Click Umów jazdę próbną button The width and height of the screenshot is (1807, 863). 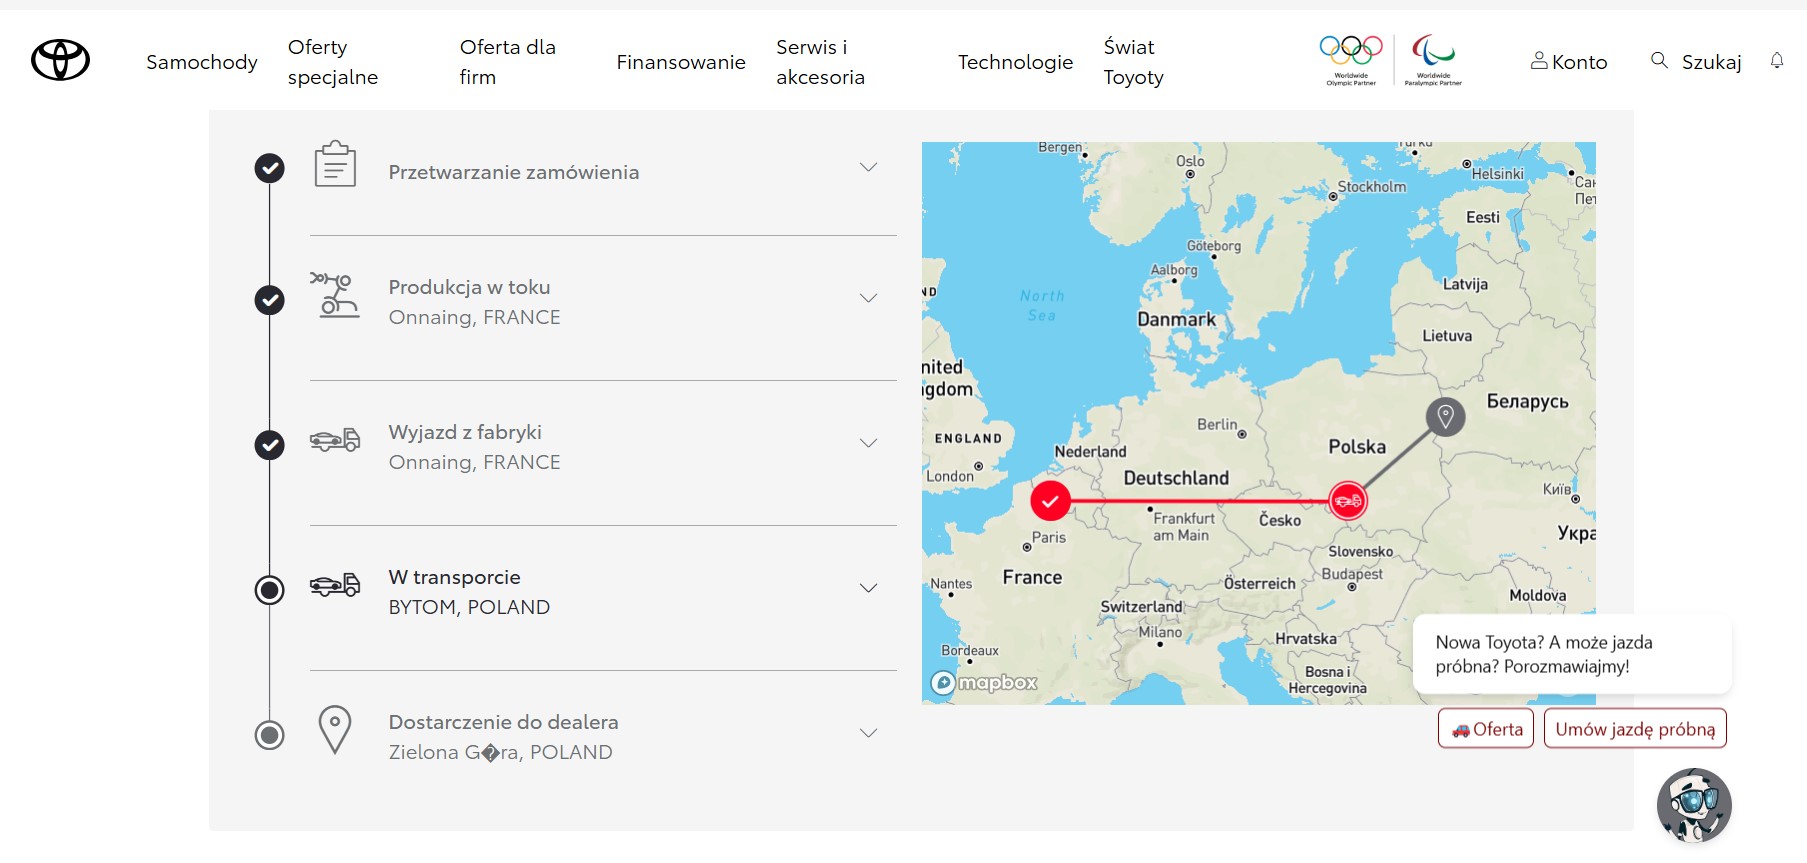(x=1635, y=729)
